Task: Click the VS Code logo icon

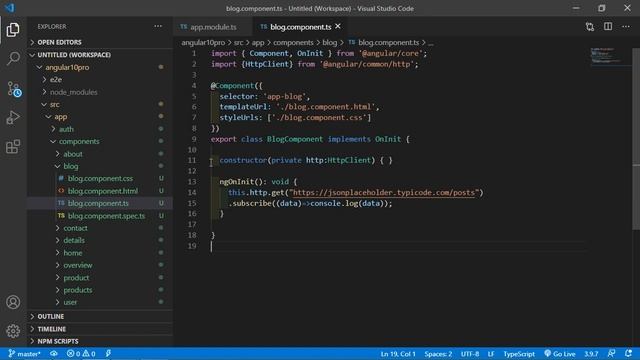Action: click(x=9, y=8)
